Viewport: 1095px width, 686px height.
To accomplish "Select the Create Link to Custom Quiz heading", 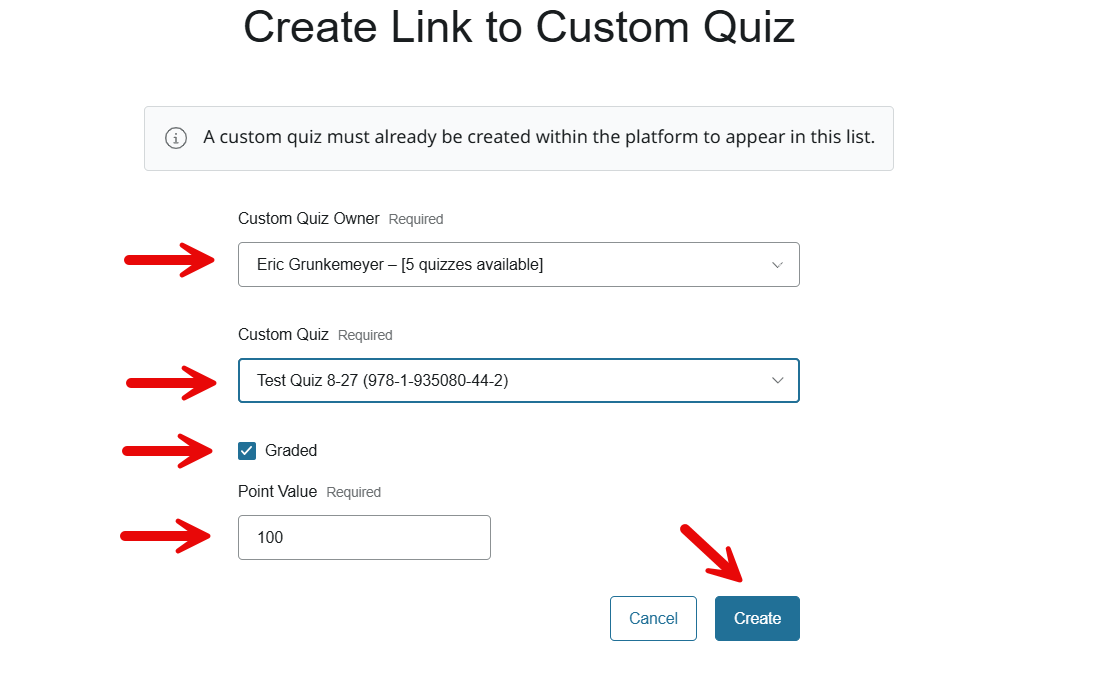I will tap(519, 28).
